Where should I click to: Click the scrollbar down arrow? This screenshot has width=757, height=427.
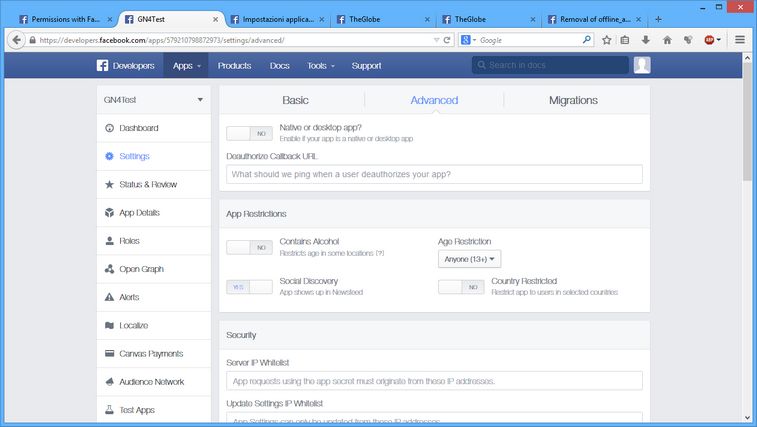point(747,418)
